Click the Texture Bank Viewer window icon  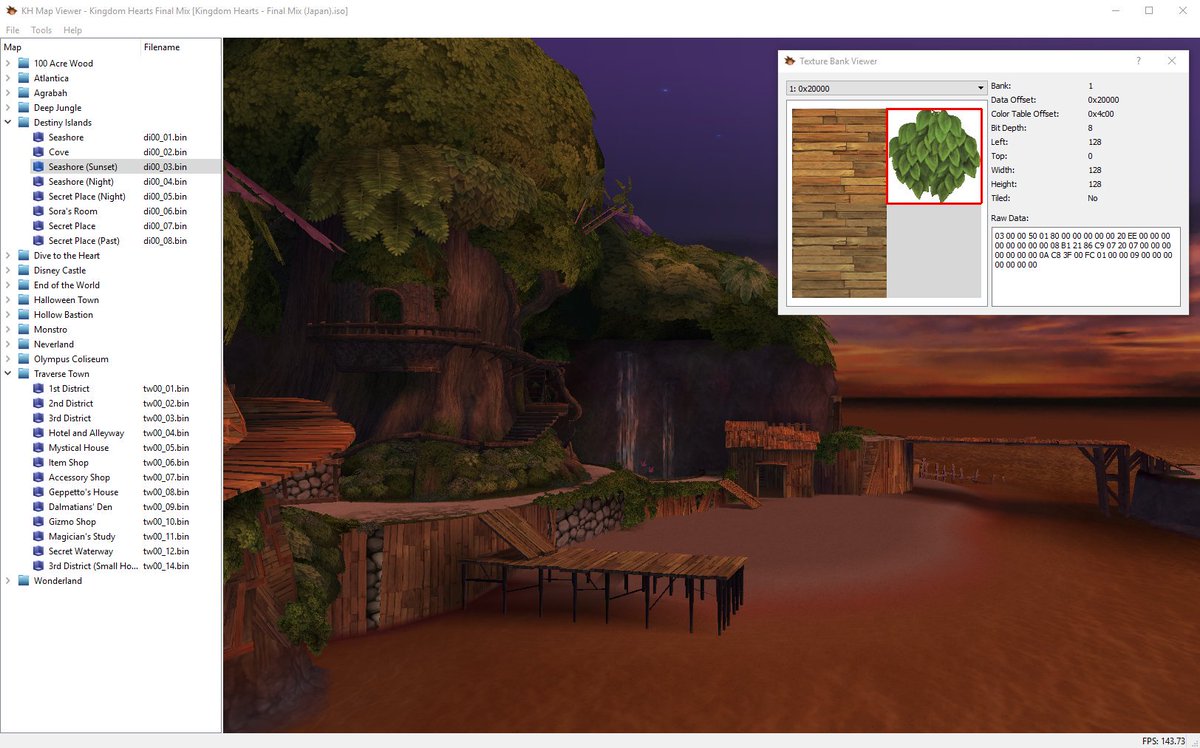[790, 61]
